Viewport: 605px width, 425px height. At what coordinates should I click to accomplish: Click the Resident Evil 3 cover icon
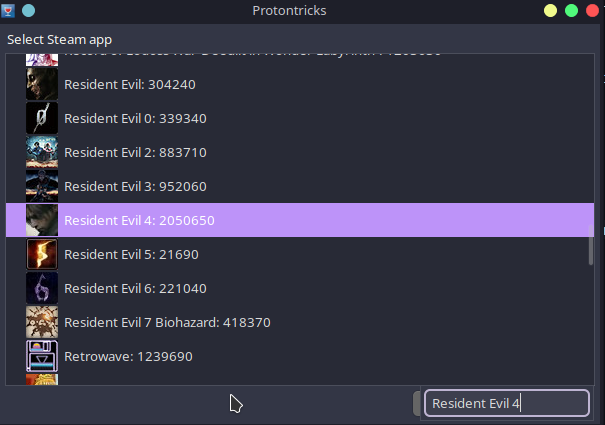click(42, 186)
